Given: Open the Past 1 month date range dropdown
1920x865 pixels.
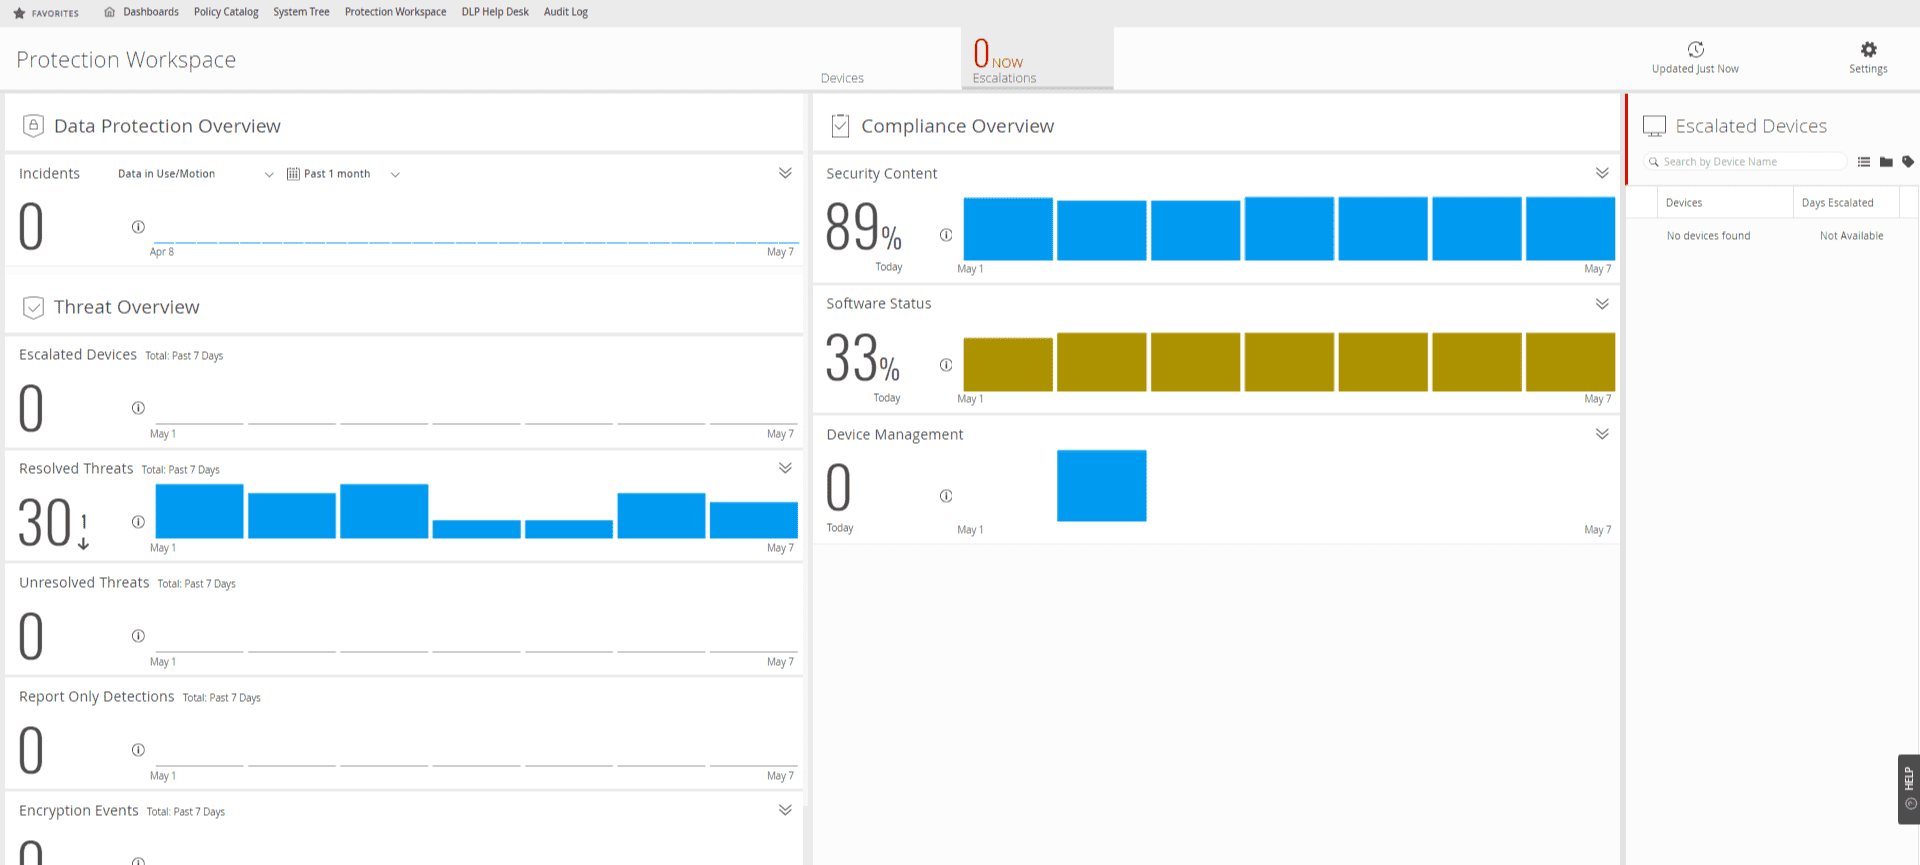Looking at the screenshot, I should pyautogui.click(x=343, y=174).
